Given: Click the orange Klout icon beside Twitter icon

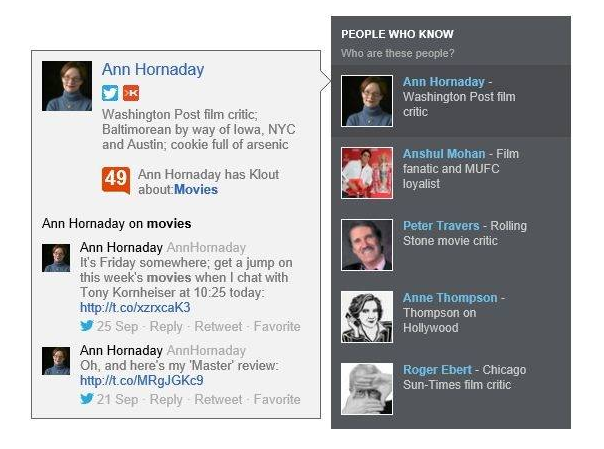Looking at the screenshot, I should [131, 93].
